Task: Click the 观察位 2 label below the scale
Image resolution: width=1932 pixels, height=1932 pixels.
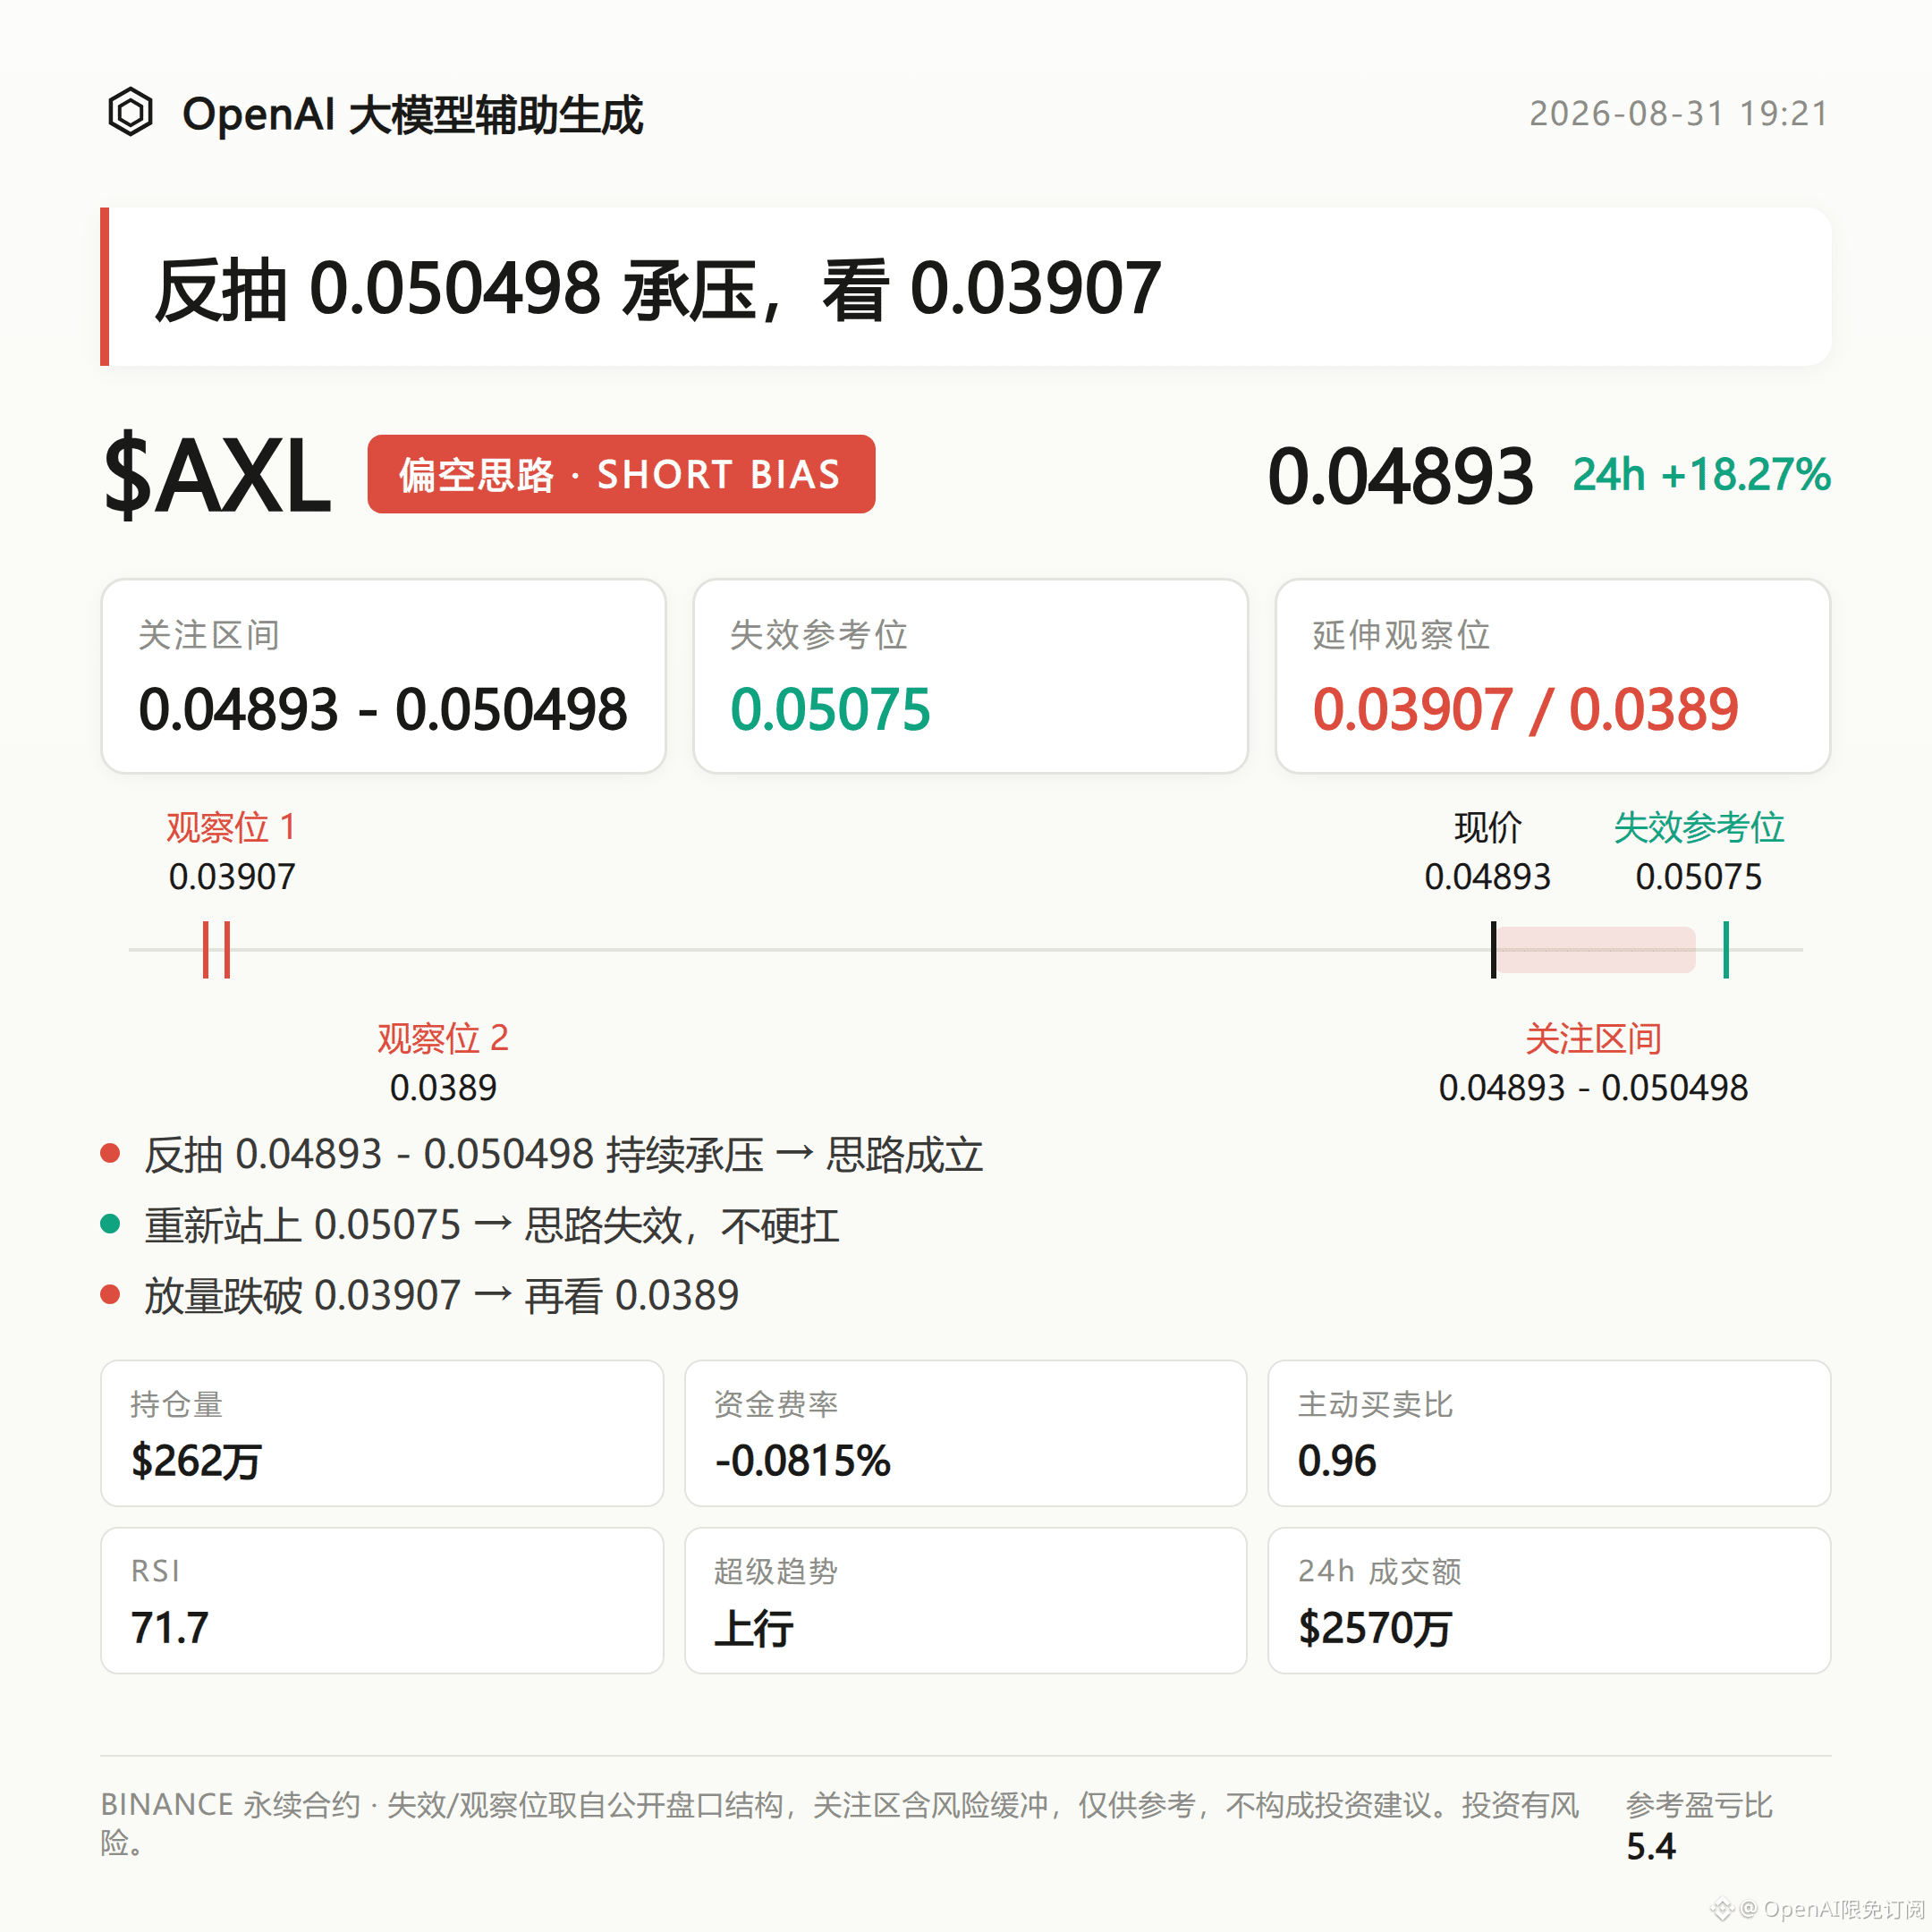Action: 443,1039
